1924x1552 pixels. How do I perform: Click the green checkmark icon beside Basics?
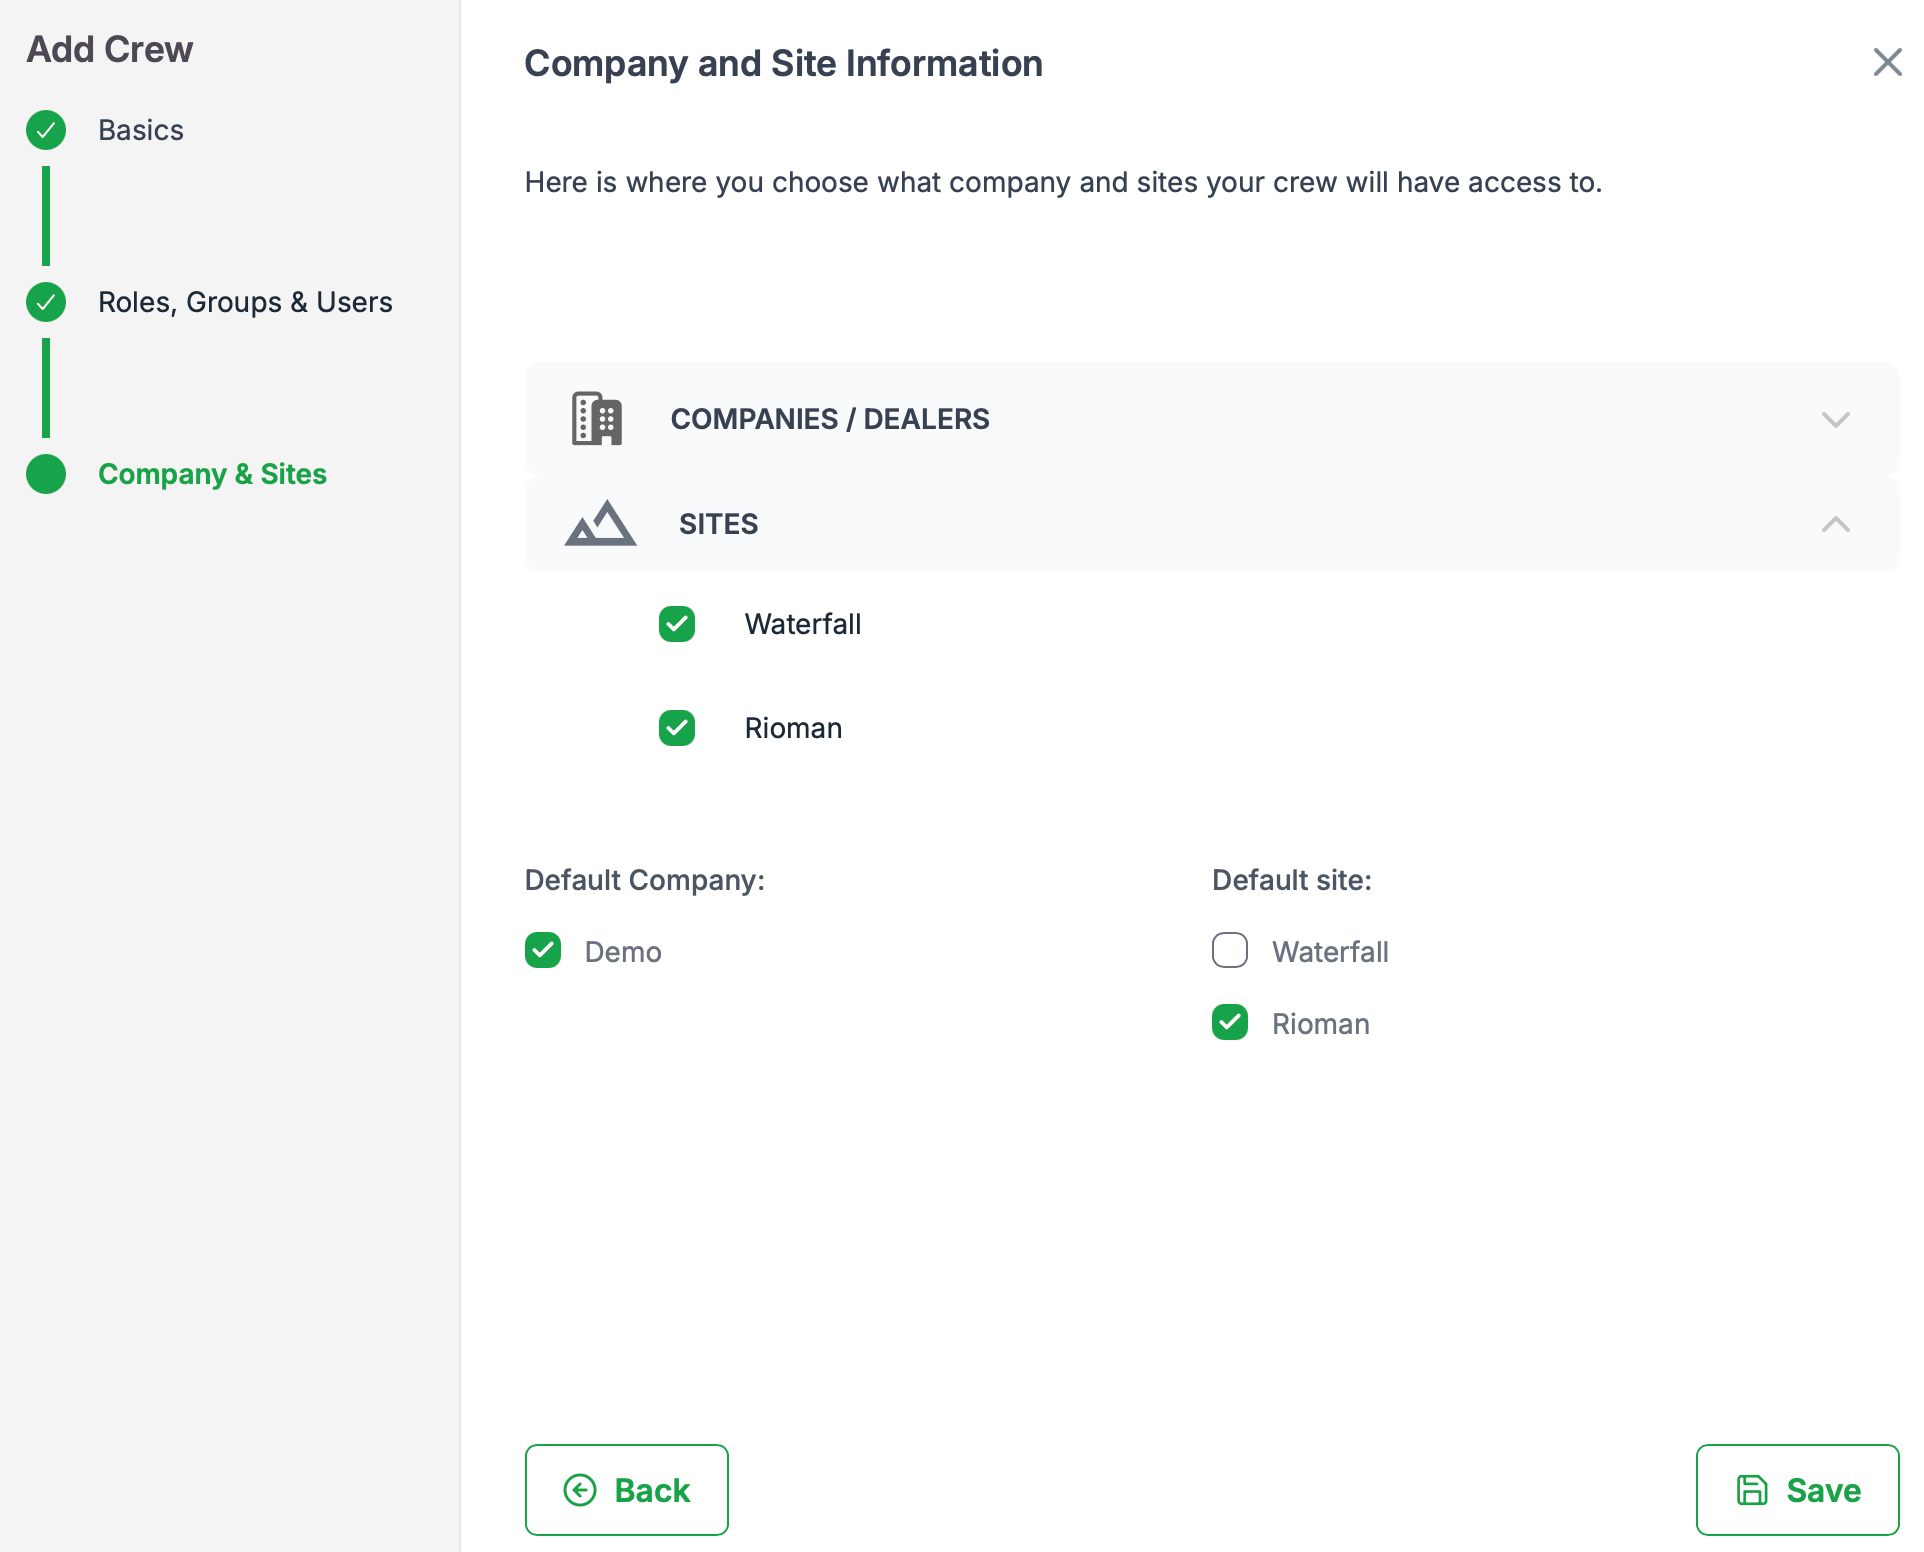tap(46, 130)
